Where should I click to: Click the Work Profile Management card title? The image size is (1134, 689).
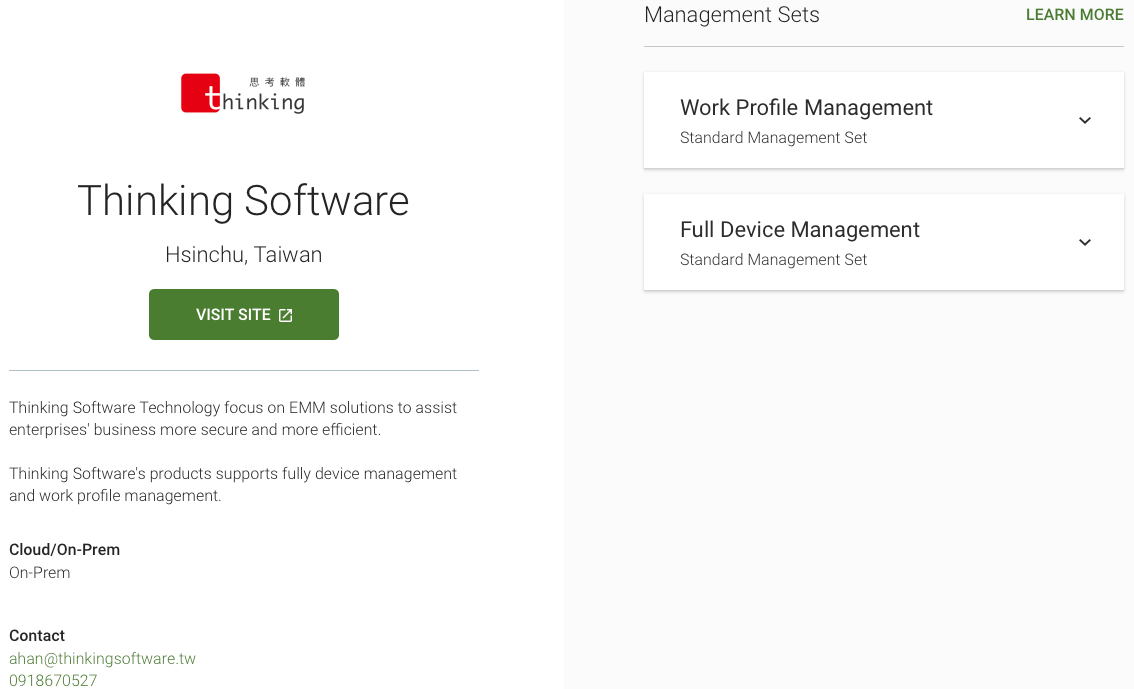[806, 108]
